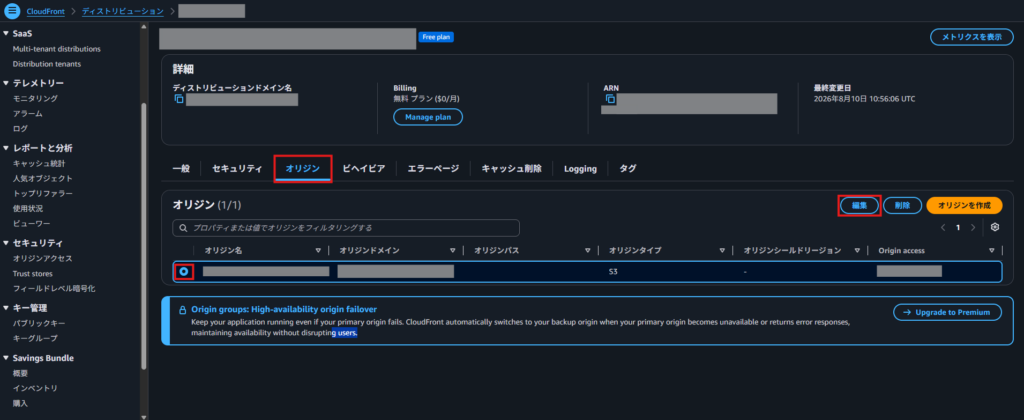Screen dimensions: 1024x420
Task: Sort by オリジンシールドリージョン column
Action: [857, 250]
